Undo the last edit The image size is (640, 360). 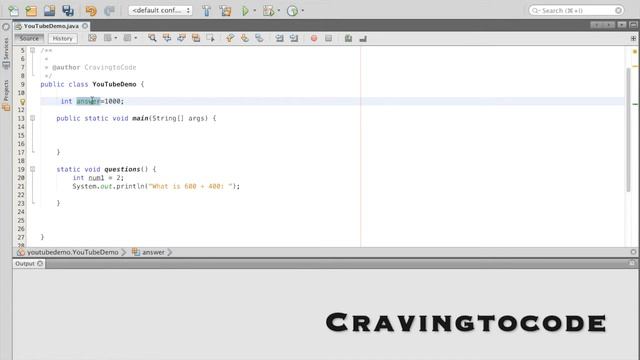tap(91, 11)
